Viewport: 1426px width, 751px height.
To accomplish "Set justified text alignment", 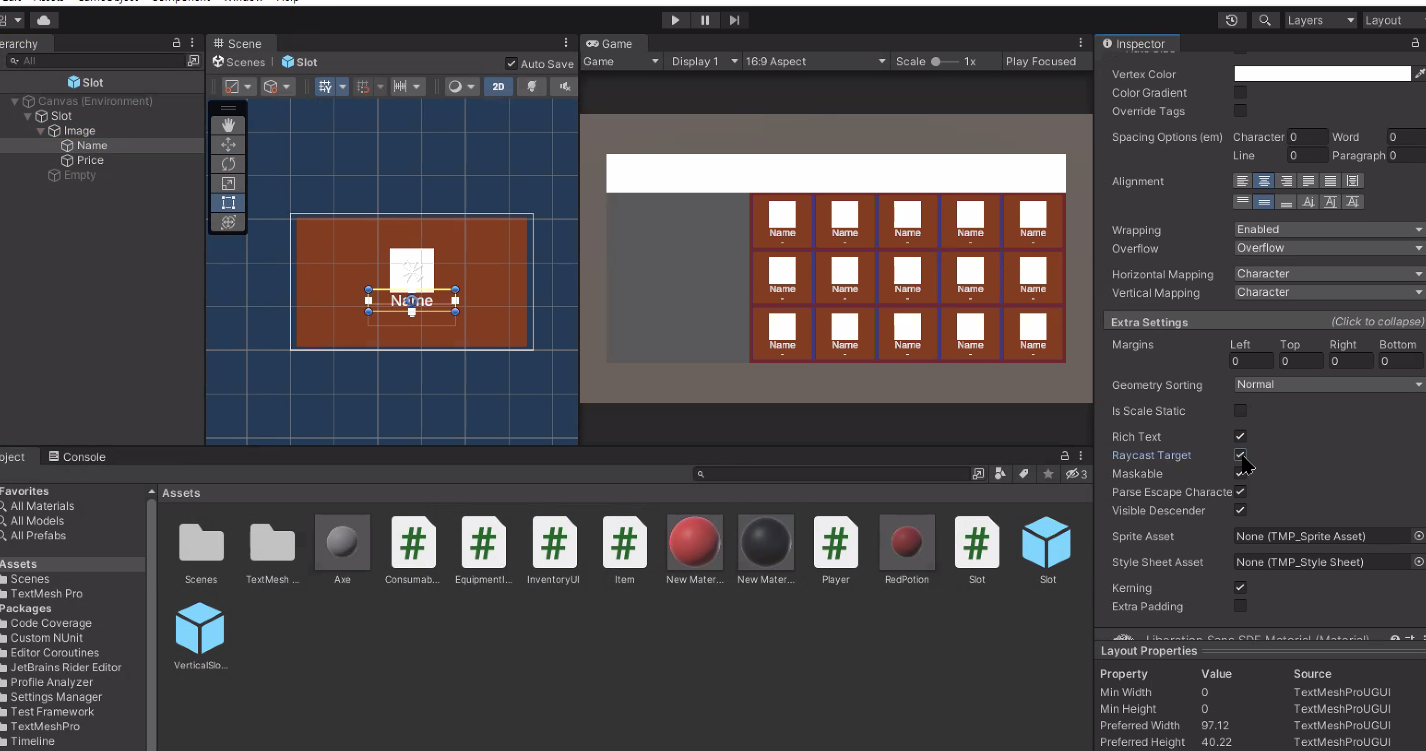I will [x=1308, y=181].
